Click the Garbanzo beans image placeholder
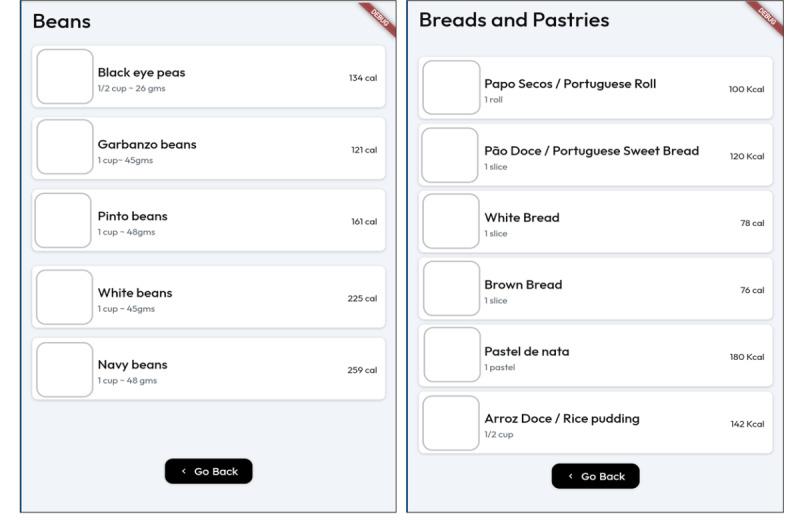 click(x=65, y=149)
